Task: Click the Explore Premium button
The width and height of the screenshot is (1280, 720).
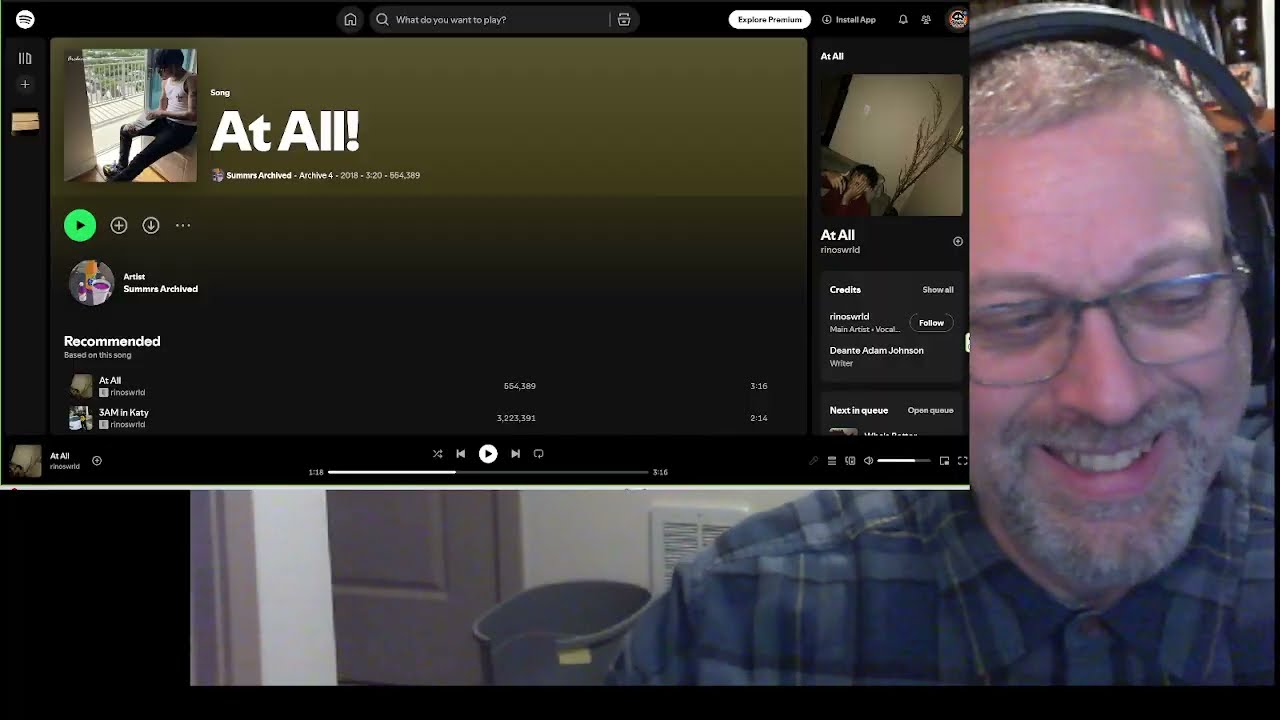Action: (770, 19)
